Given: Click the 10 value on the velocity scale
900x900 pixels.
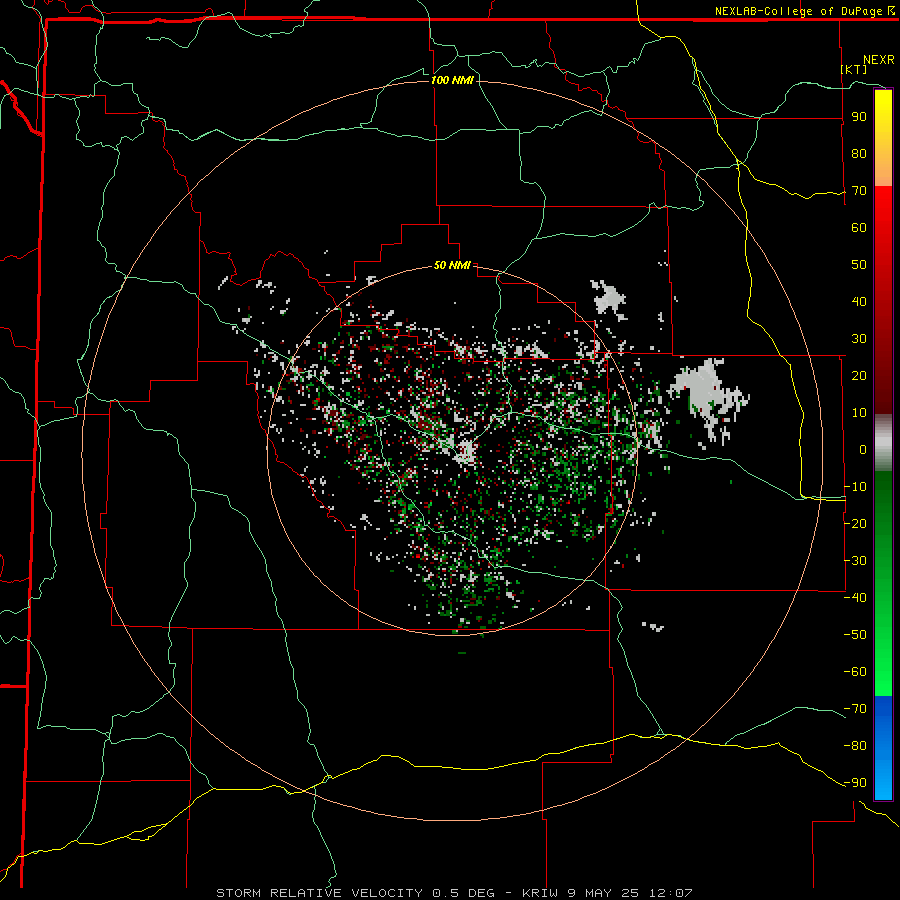Looking at the screenshot, I should (x=859, y=413).
